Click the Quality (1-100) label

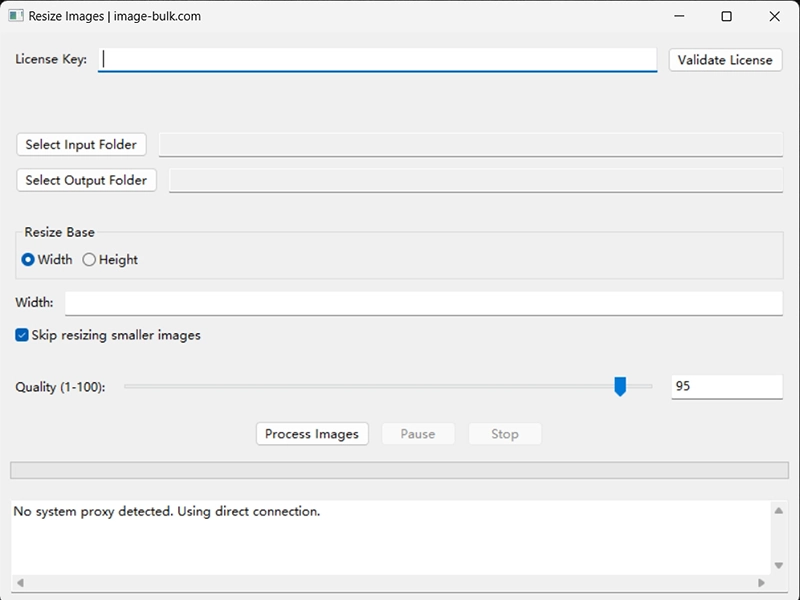(x=60, y=387)
